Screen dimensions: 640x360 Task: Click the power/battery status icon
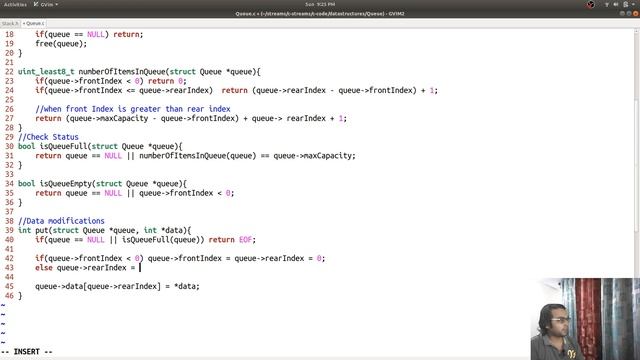[x=626, y=4]
